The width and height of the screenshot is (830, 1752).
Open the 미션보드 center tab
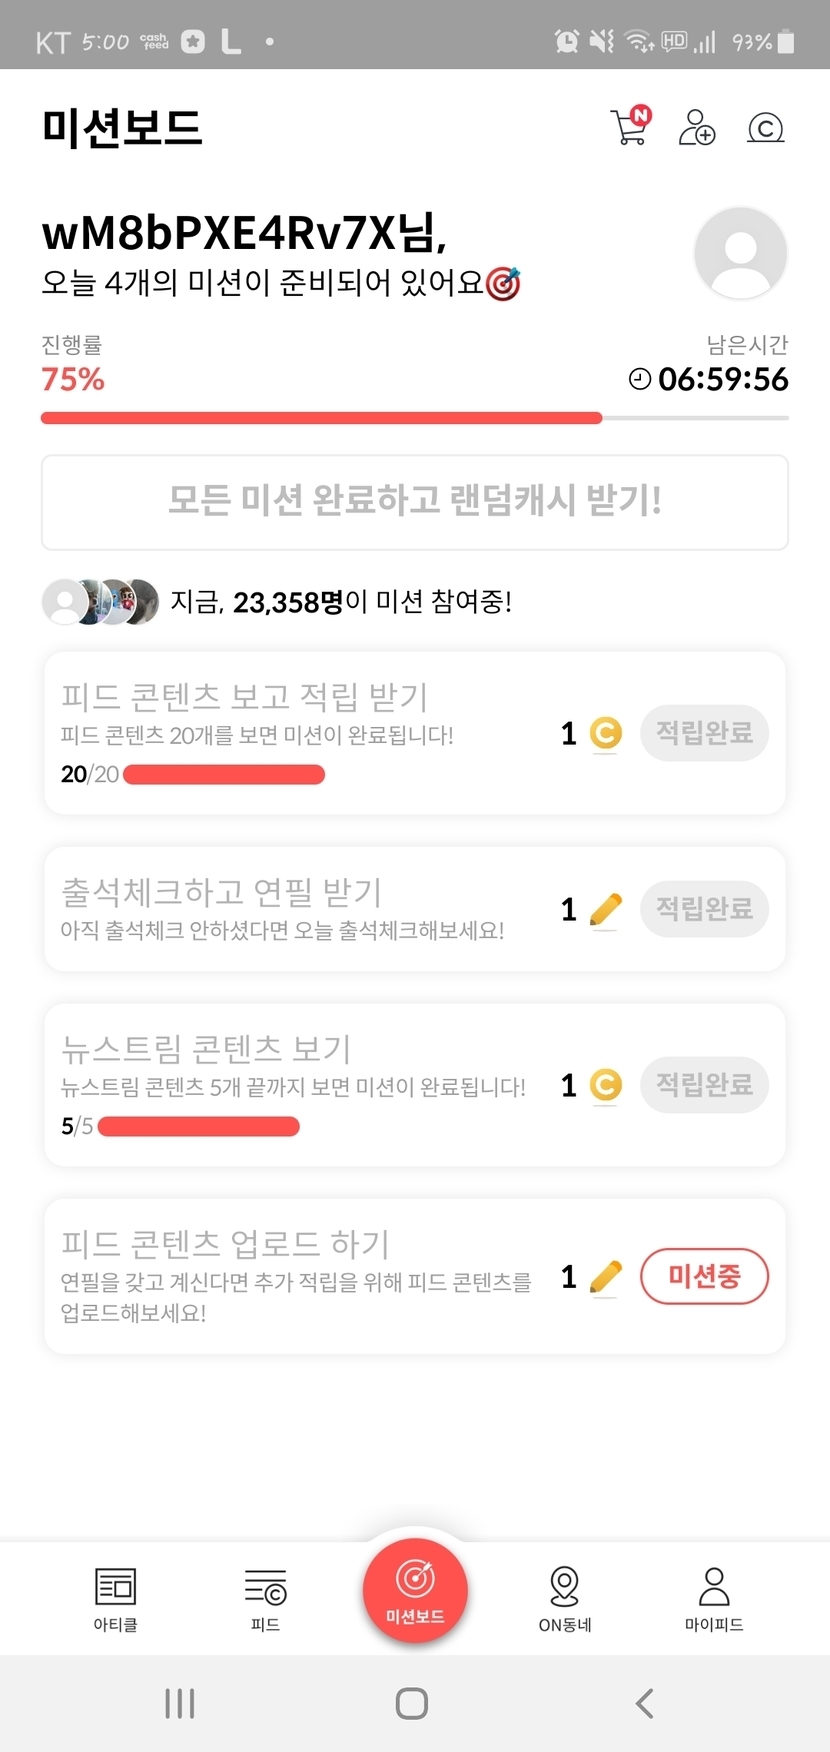coord(415,1590)
